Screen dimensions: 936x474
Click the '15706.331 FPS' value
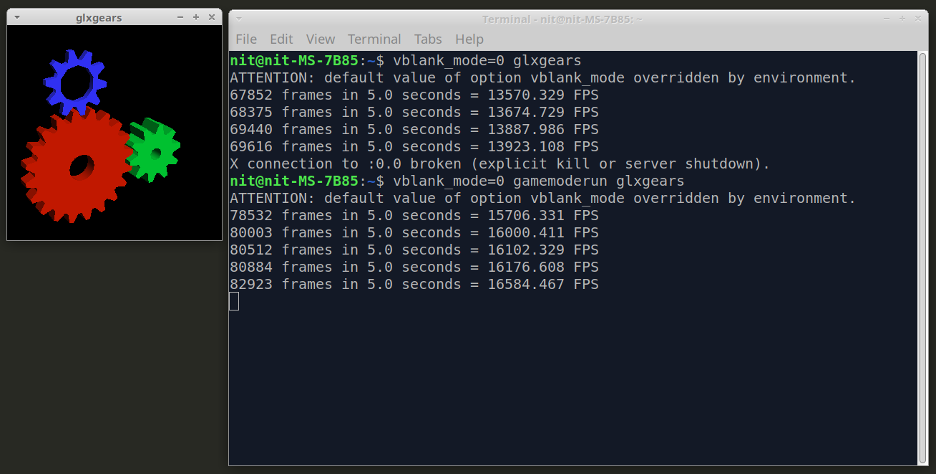click(x=543, y=216)
